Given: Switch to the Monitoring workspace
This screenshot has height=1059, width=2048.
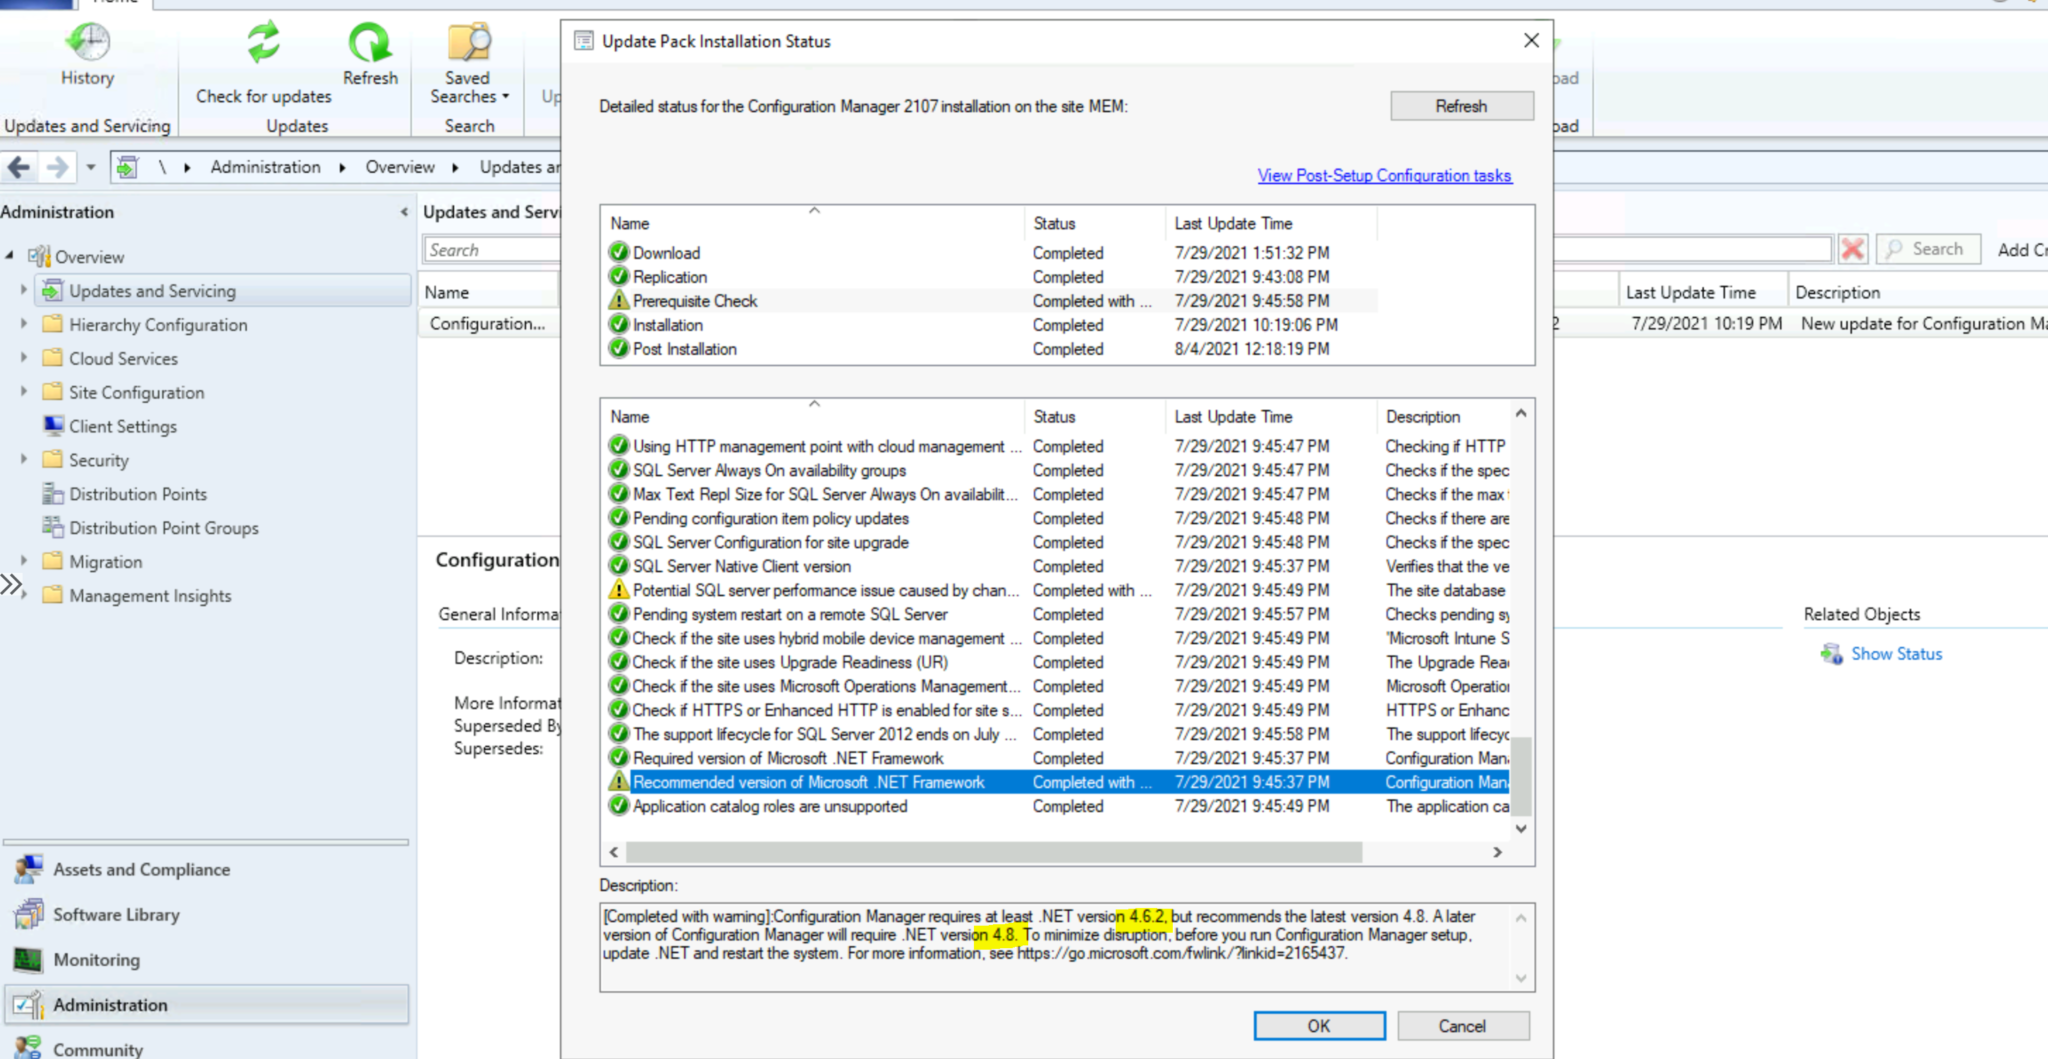Looking at the screenshot, I should [96, 960].
